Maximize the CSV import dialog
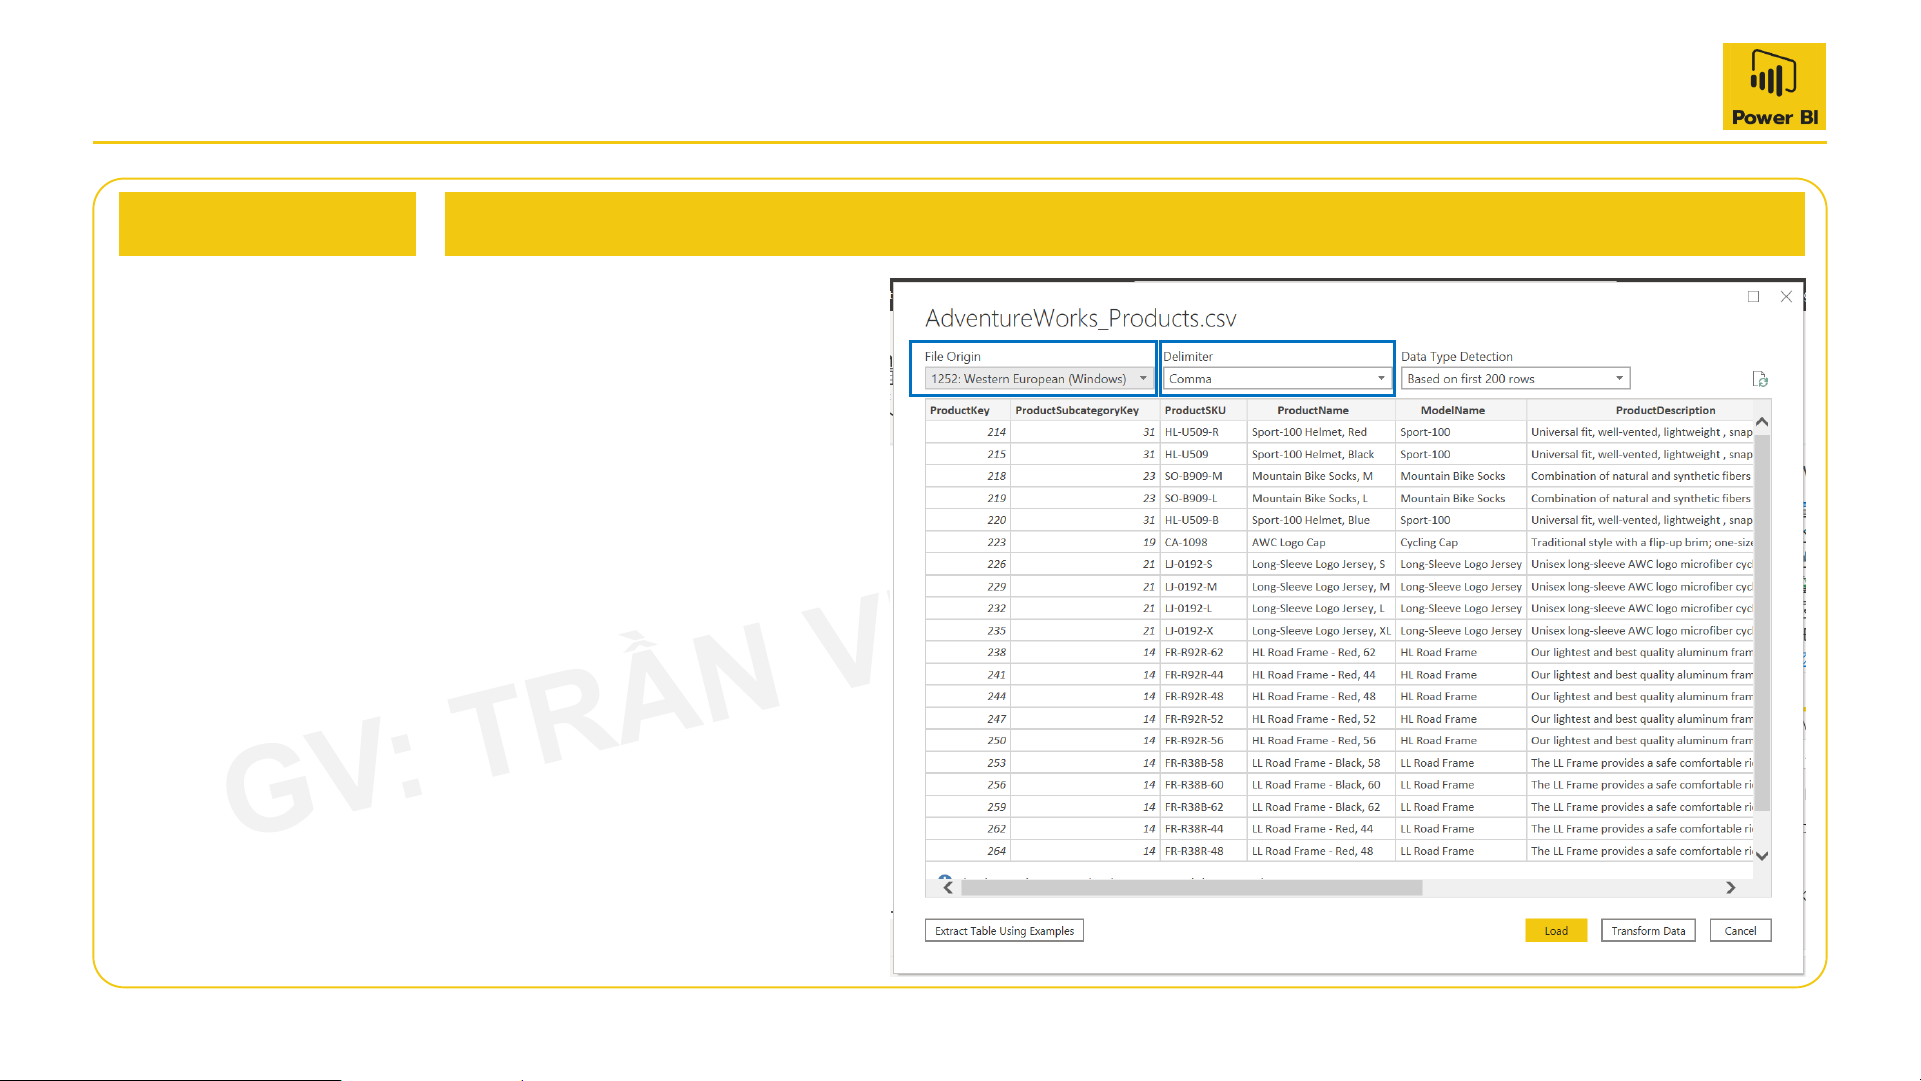The width and height of the screenshot is (1921, 1081). [x=1753, y=297]
